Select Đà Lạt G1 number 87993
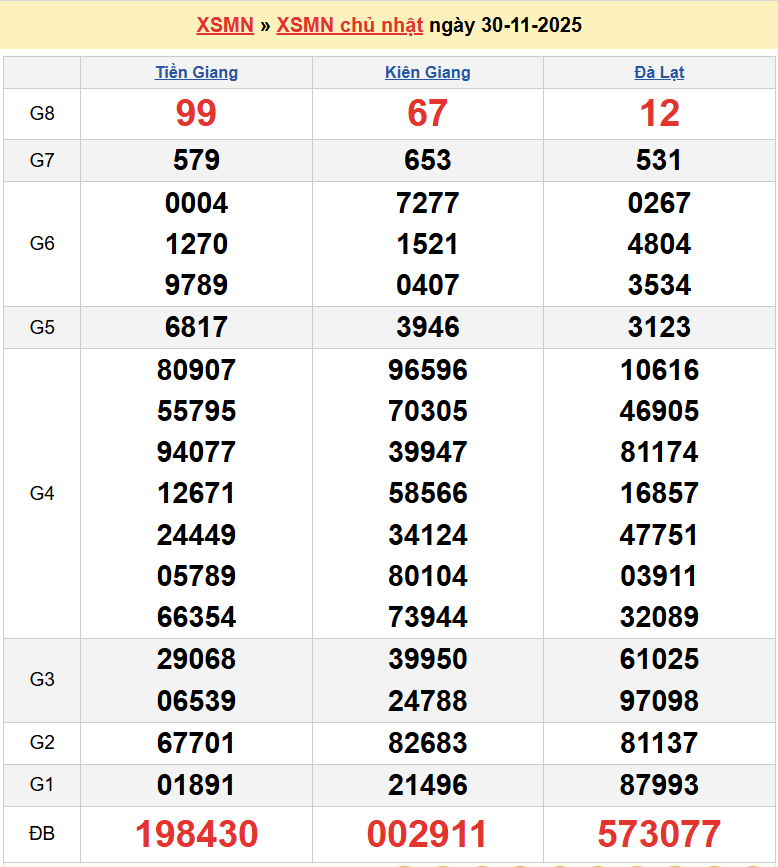Screen dimensions: 778x867 coord(659,785)
